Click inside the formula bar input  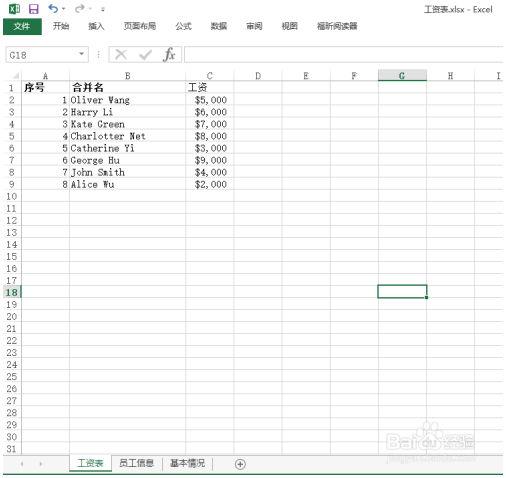click(343, 55)
